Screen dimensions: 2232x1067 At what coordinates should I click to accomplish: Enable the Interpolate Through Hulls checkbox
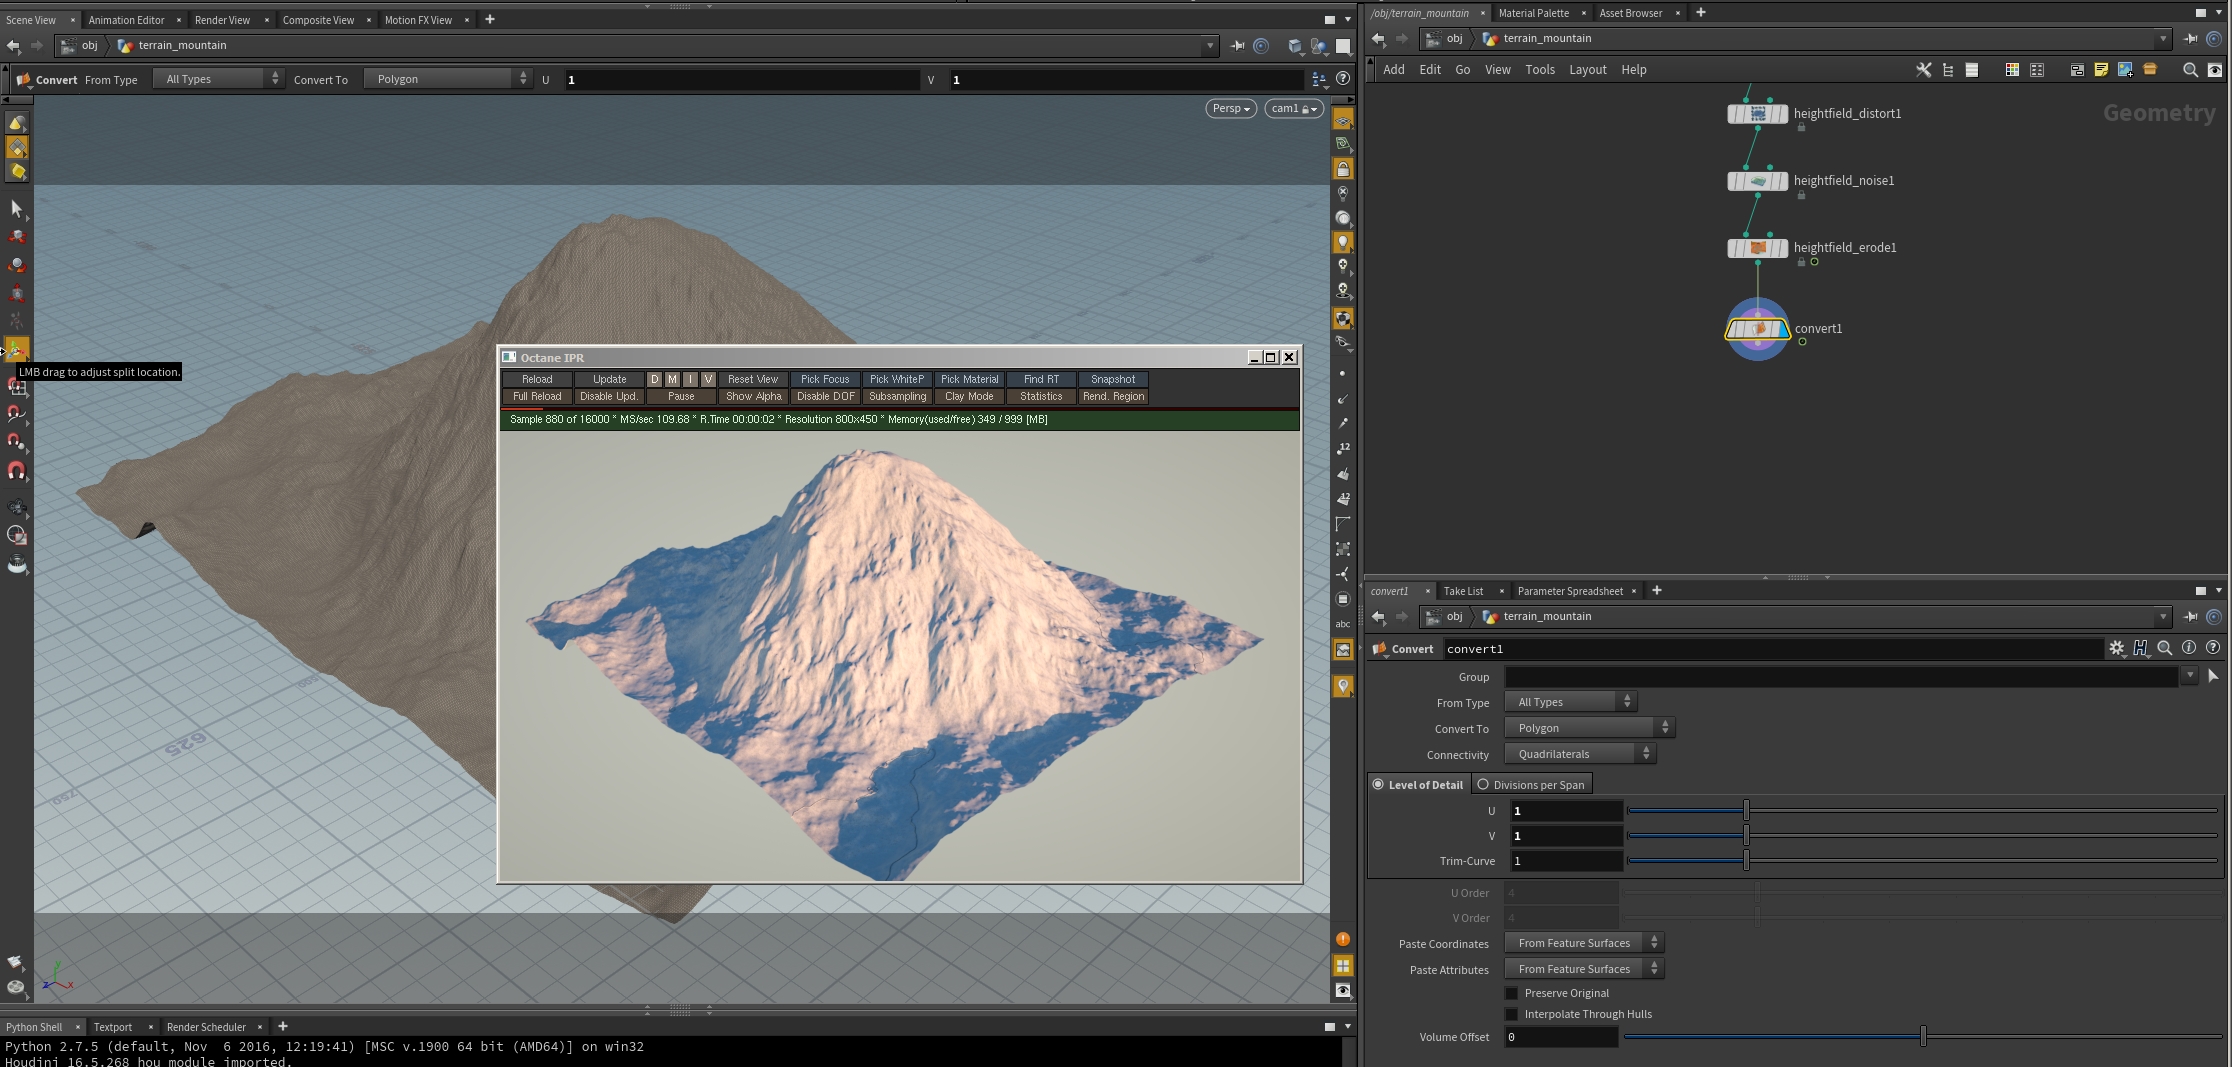[x=1512, y=1014]
